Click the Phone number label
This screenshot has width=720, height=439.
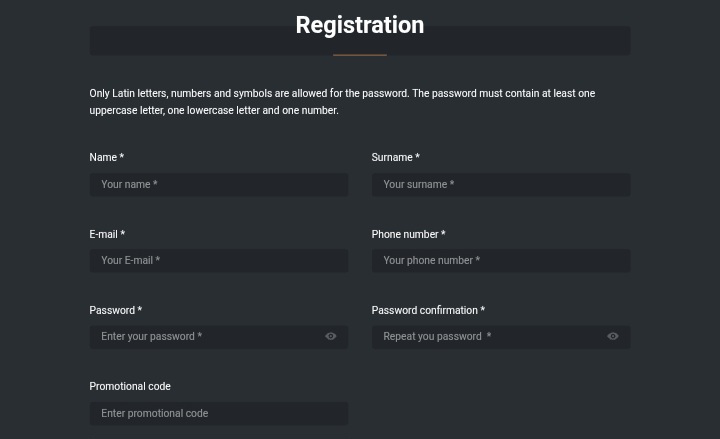coord(408,234)
